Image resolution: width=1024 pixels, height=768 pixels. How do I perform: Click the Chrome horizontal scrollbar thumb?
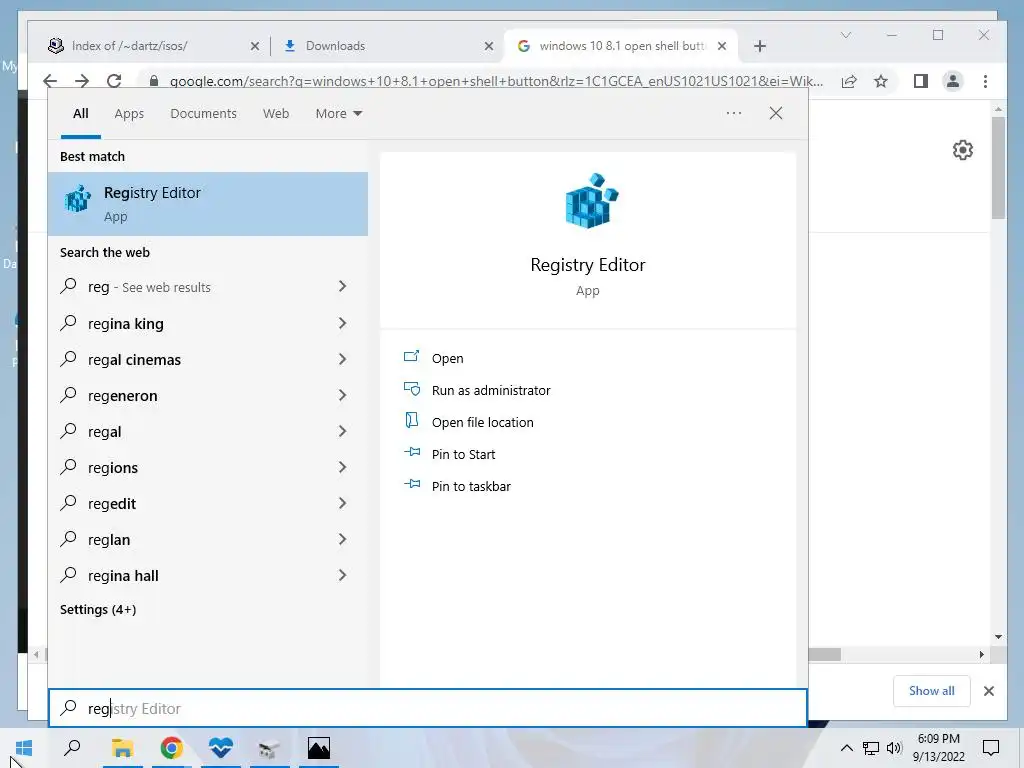824,654
